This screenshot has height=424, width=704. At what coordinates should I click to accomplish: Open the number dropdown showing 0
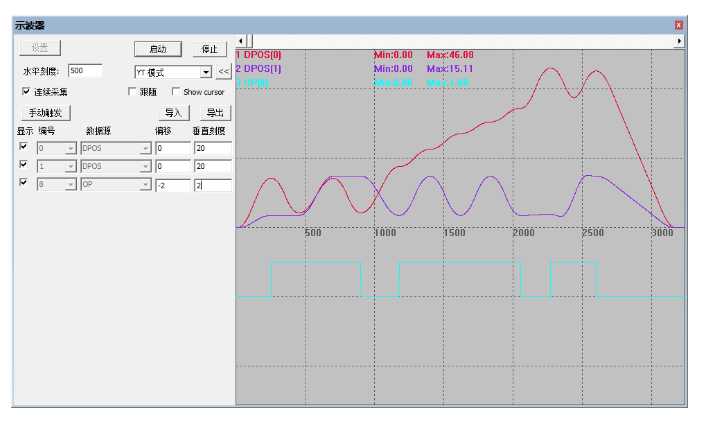point(70,148)
